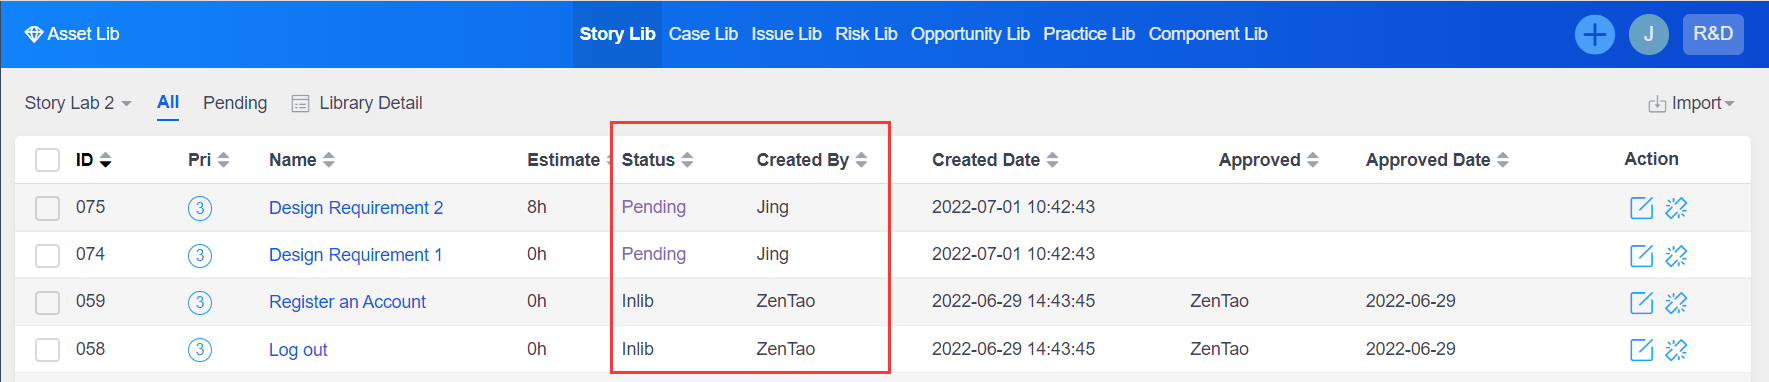Select the checkbox for story 058
Screen dimensions: 1769x382
[47, 349]
